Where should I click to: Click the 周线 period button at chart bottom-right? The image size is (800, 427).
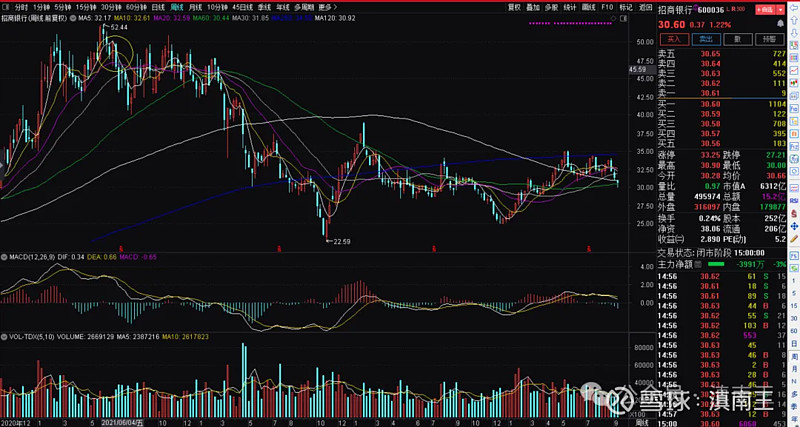(x=642, y=423)
